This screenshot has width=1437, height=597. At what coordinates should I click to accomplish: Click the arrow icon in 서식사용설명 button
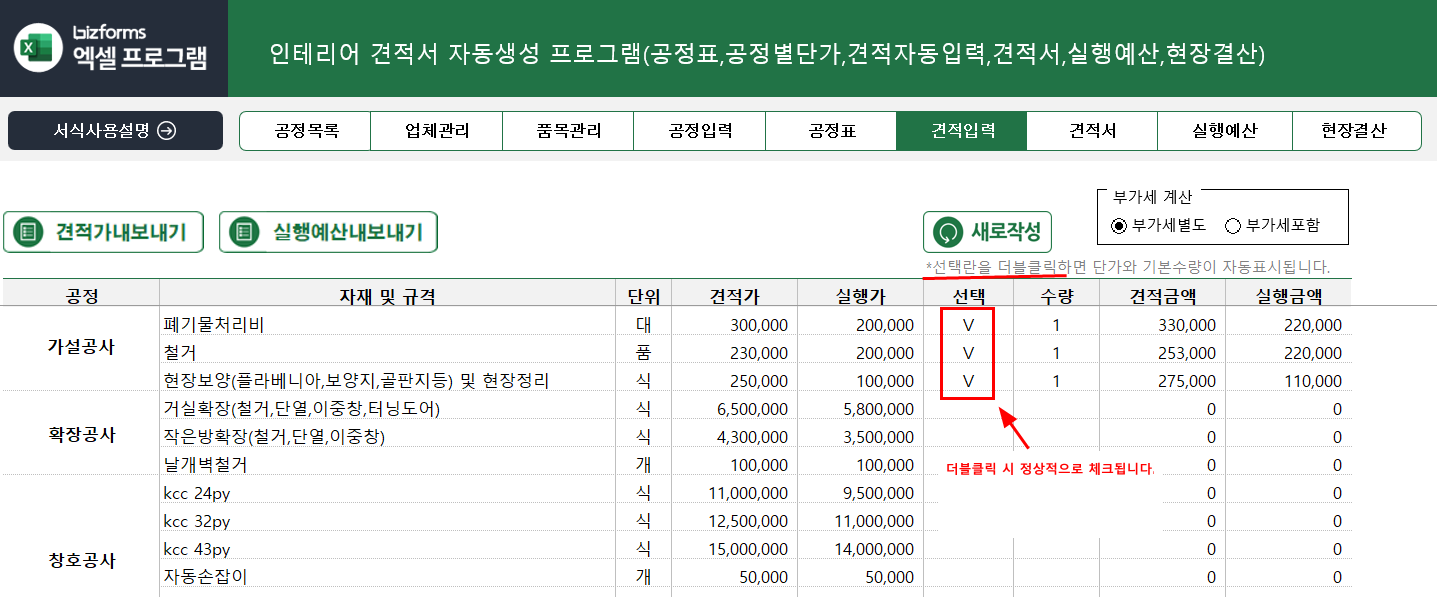[166, 130]
